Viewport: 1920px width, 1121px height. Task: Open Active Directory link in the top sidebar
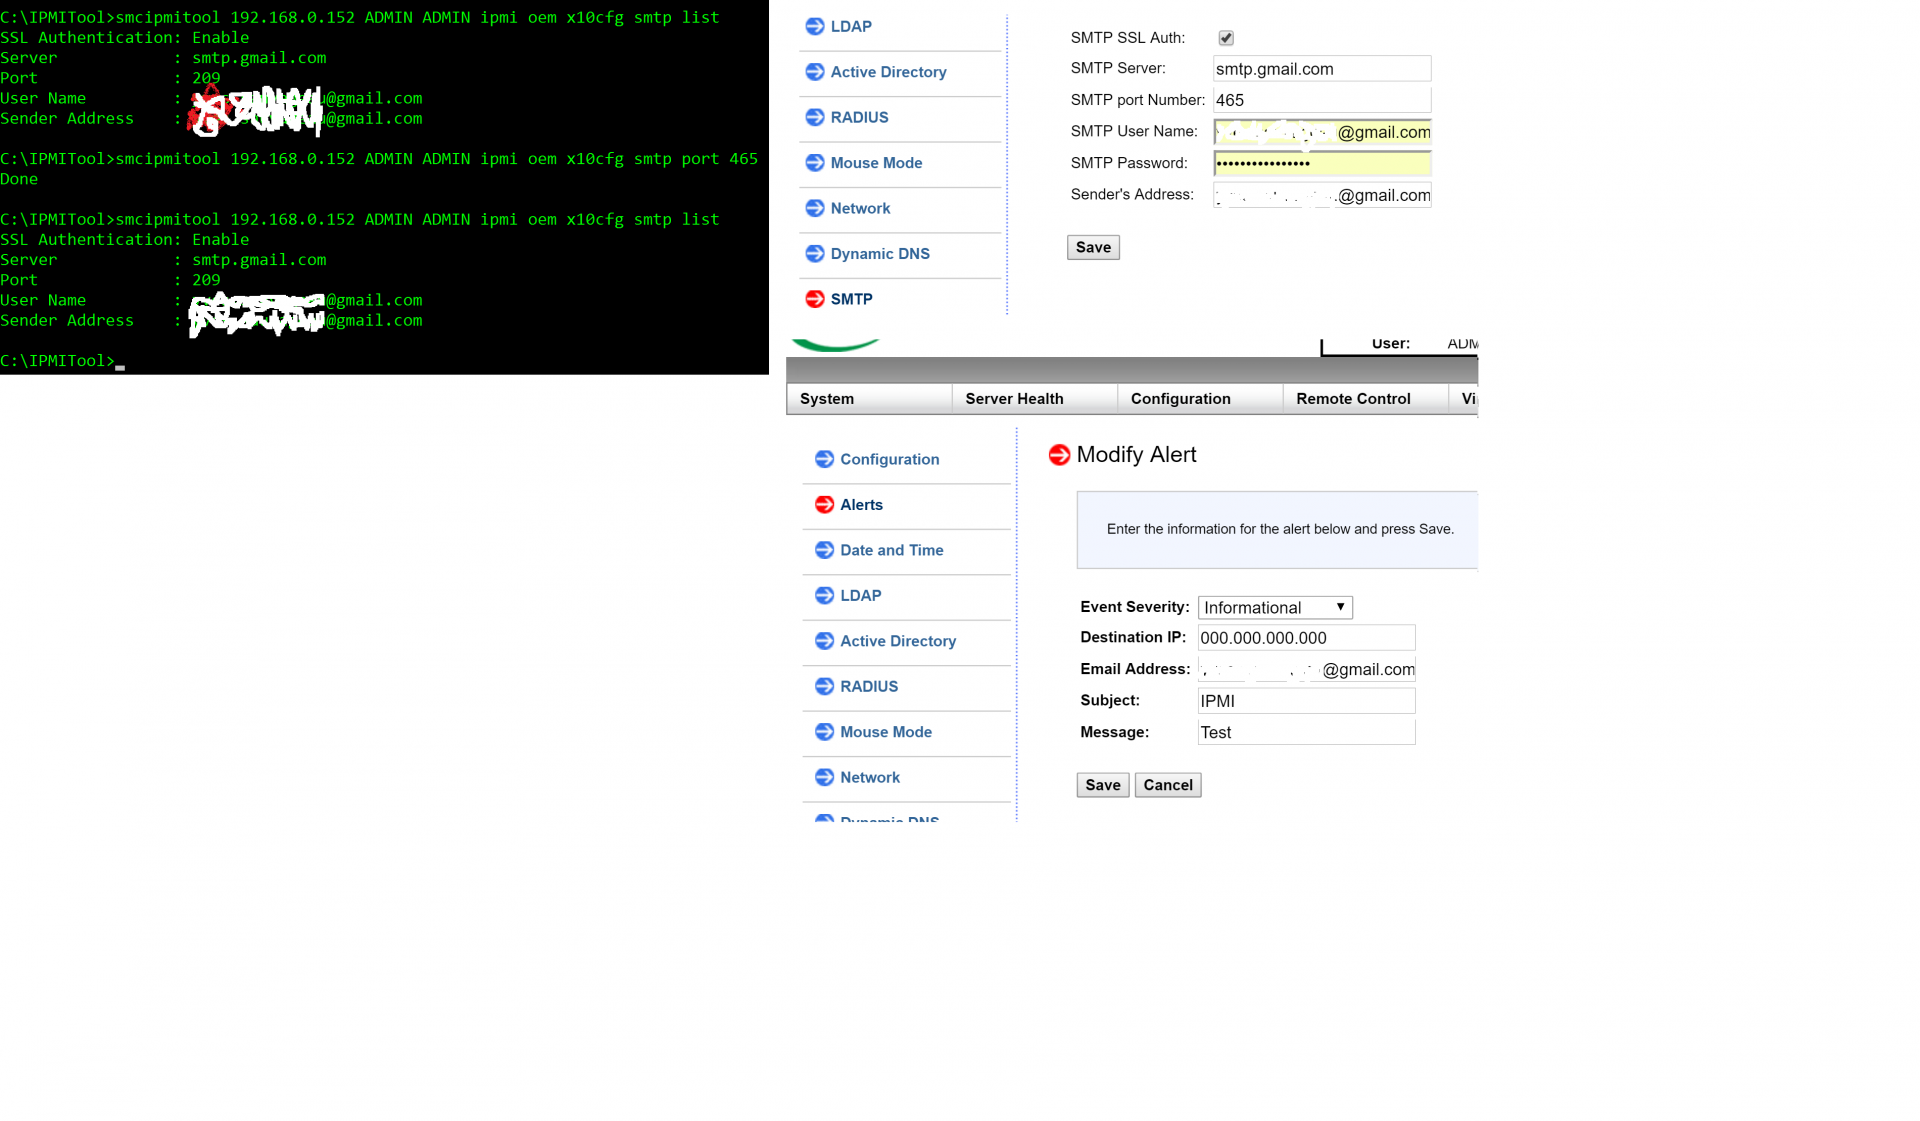coord(888,72)
